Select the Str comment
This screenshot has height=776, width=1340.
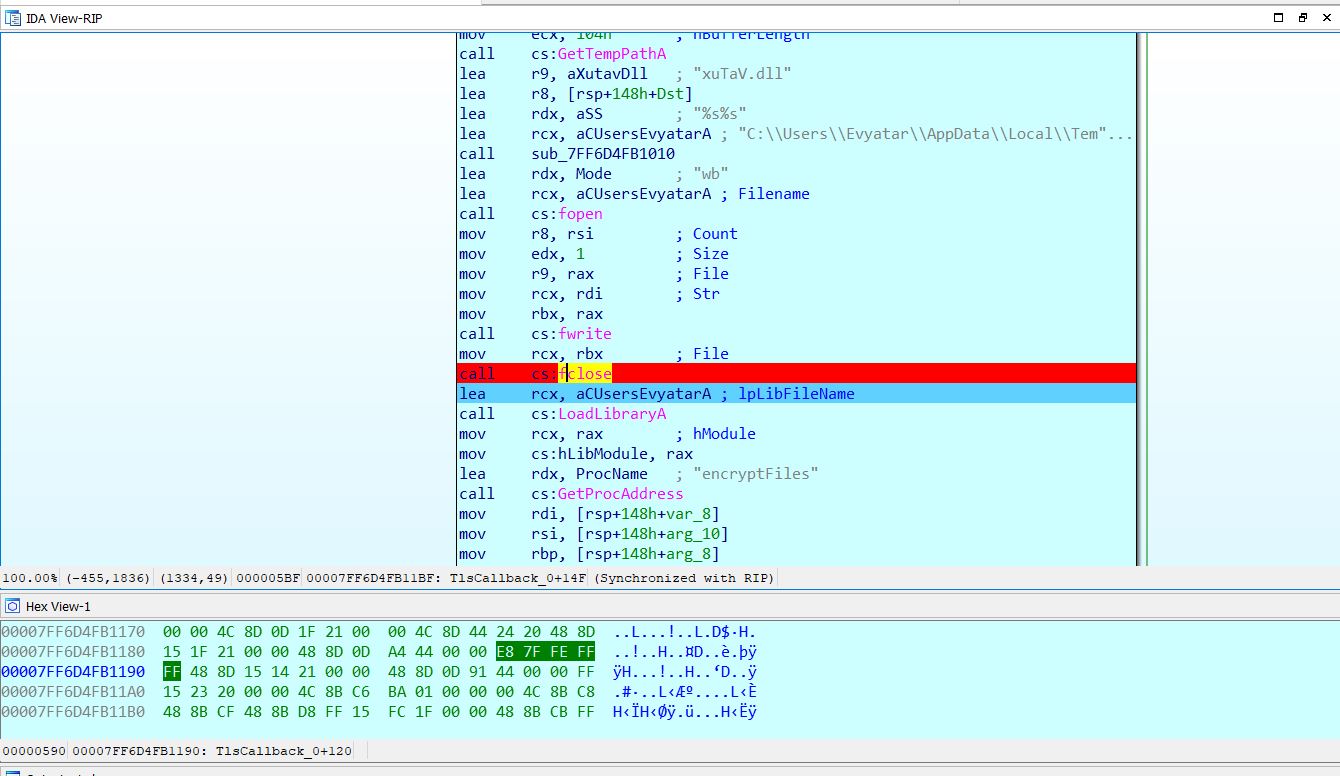tap(706, 294)
